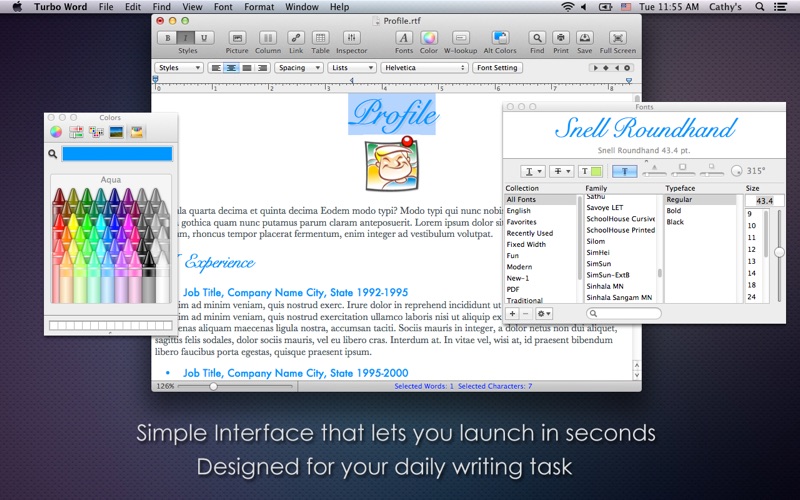This screenshot has height=500, width=800.
Task: Click the Print toolbar icon
Action: 561,38
